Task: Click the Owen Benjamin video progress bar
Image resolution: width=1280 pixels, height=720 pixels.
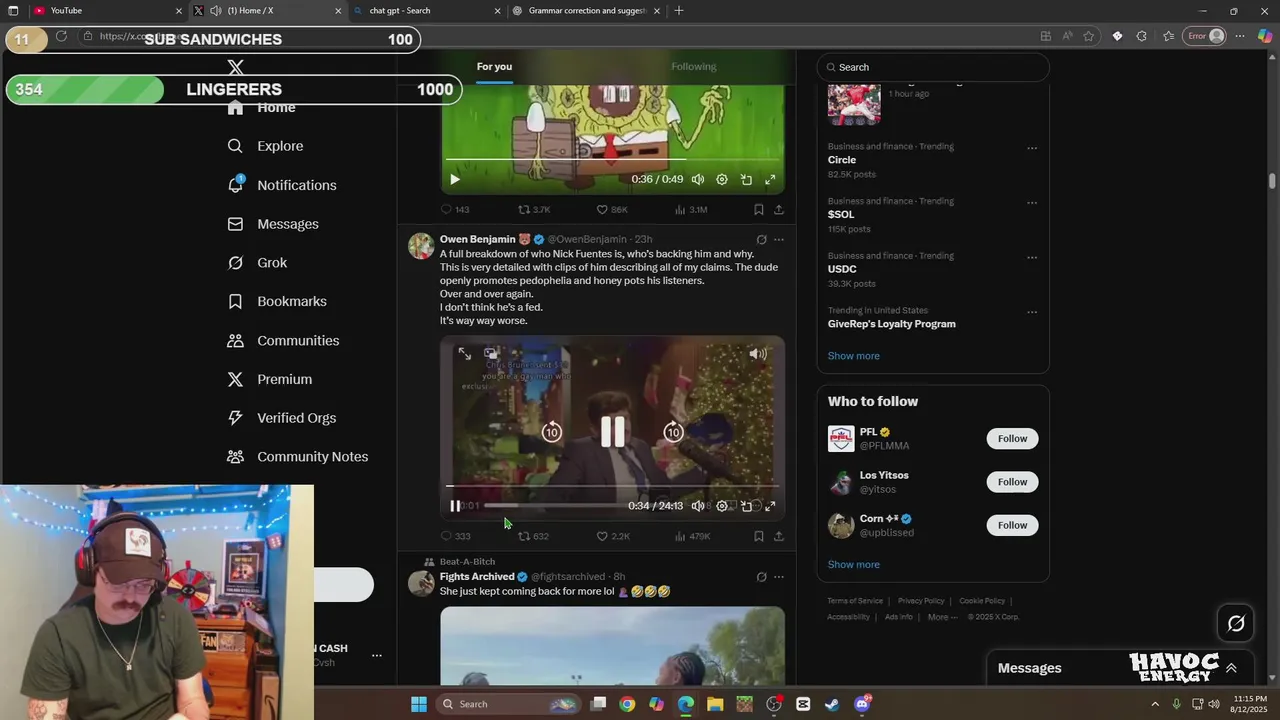Action: click(612, 487)
